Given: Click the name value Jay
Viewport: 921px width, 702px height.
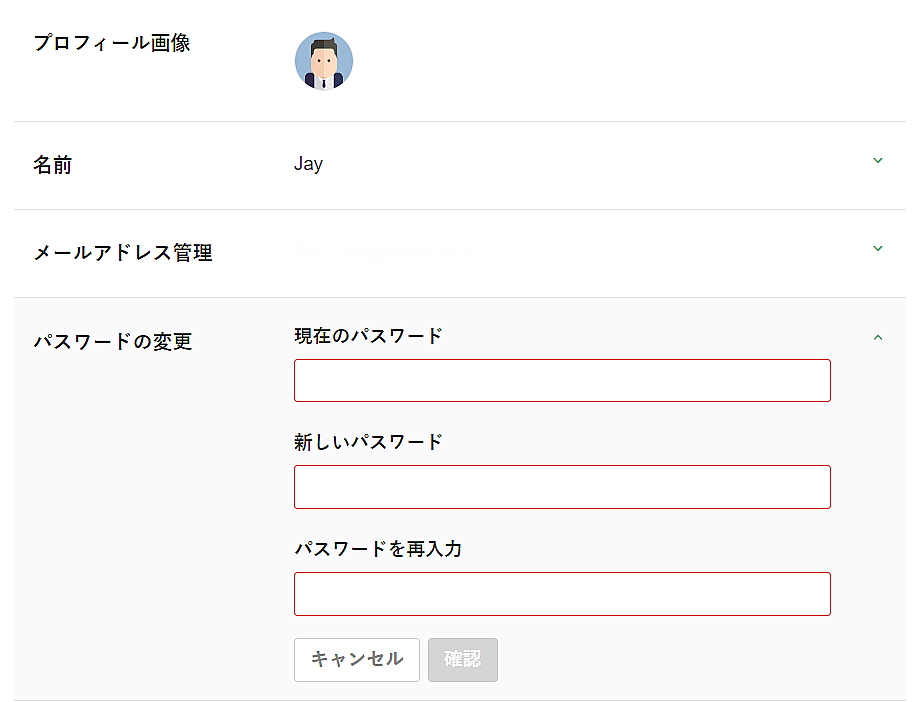Looking at the screenshot, I should coord(308,164).
